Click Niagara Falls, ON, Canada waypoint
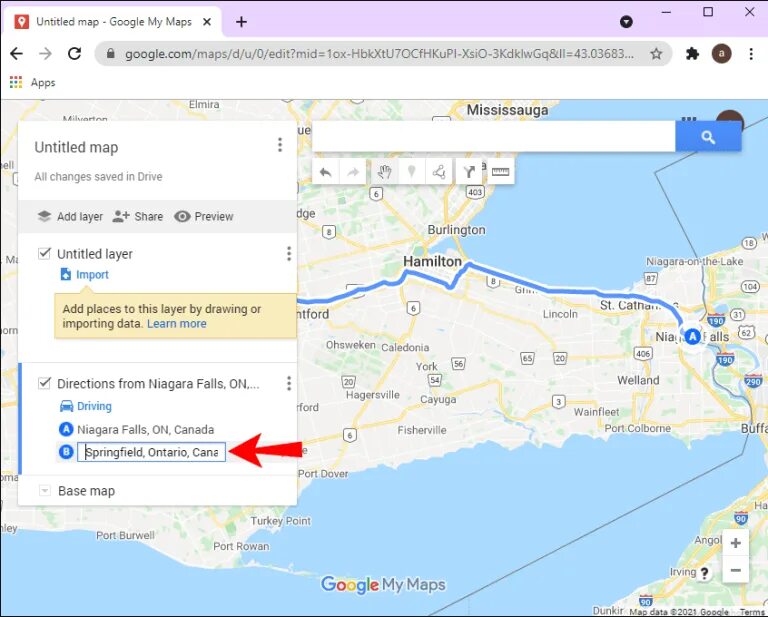768x617 pixels. click(145, 429)
